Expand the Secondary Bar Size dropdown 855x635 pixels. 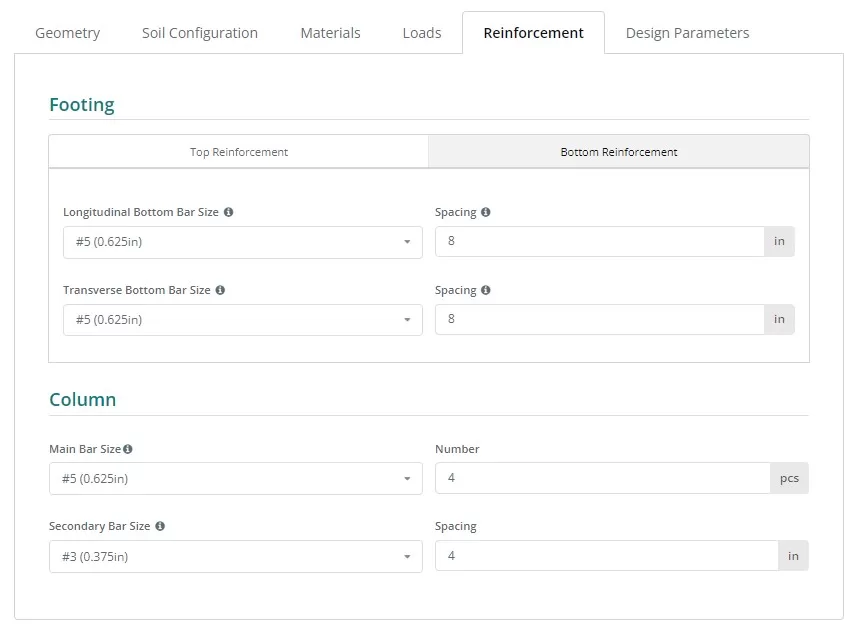click(236, 557)
